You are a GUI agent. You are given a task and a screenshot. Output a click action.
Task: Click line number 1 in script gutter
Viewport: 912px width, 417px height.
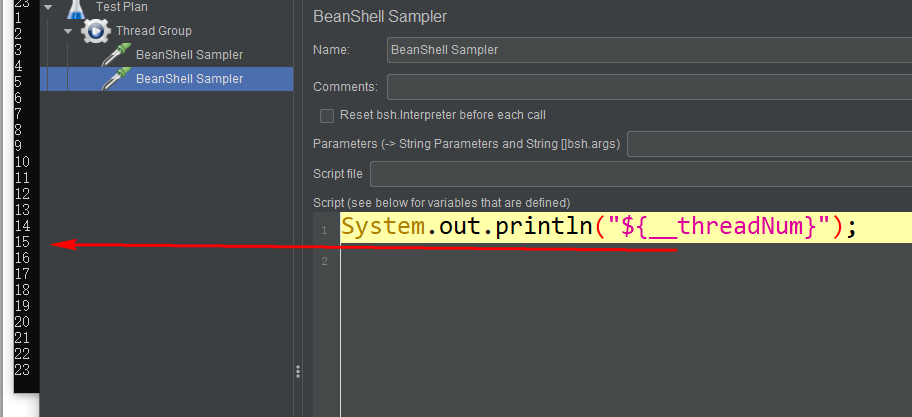323,231
